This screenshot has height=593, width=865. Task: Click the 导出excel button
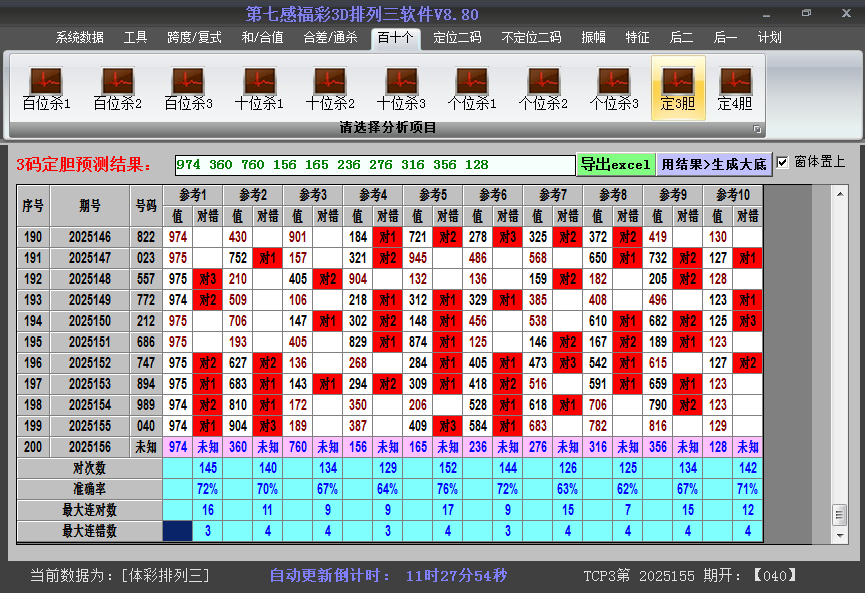pos(615,164)
